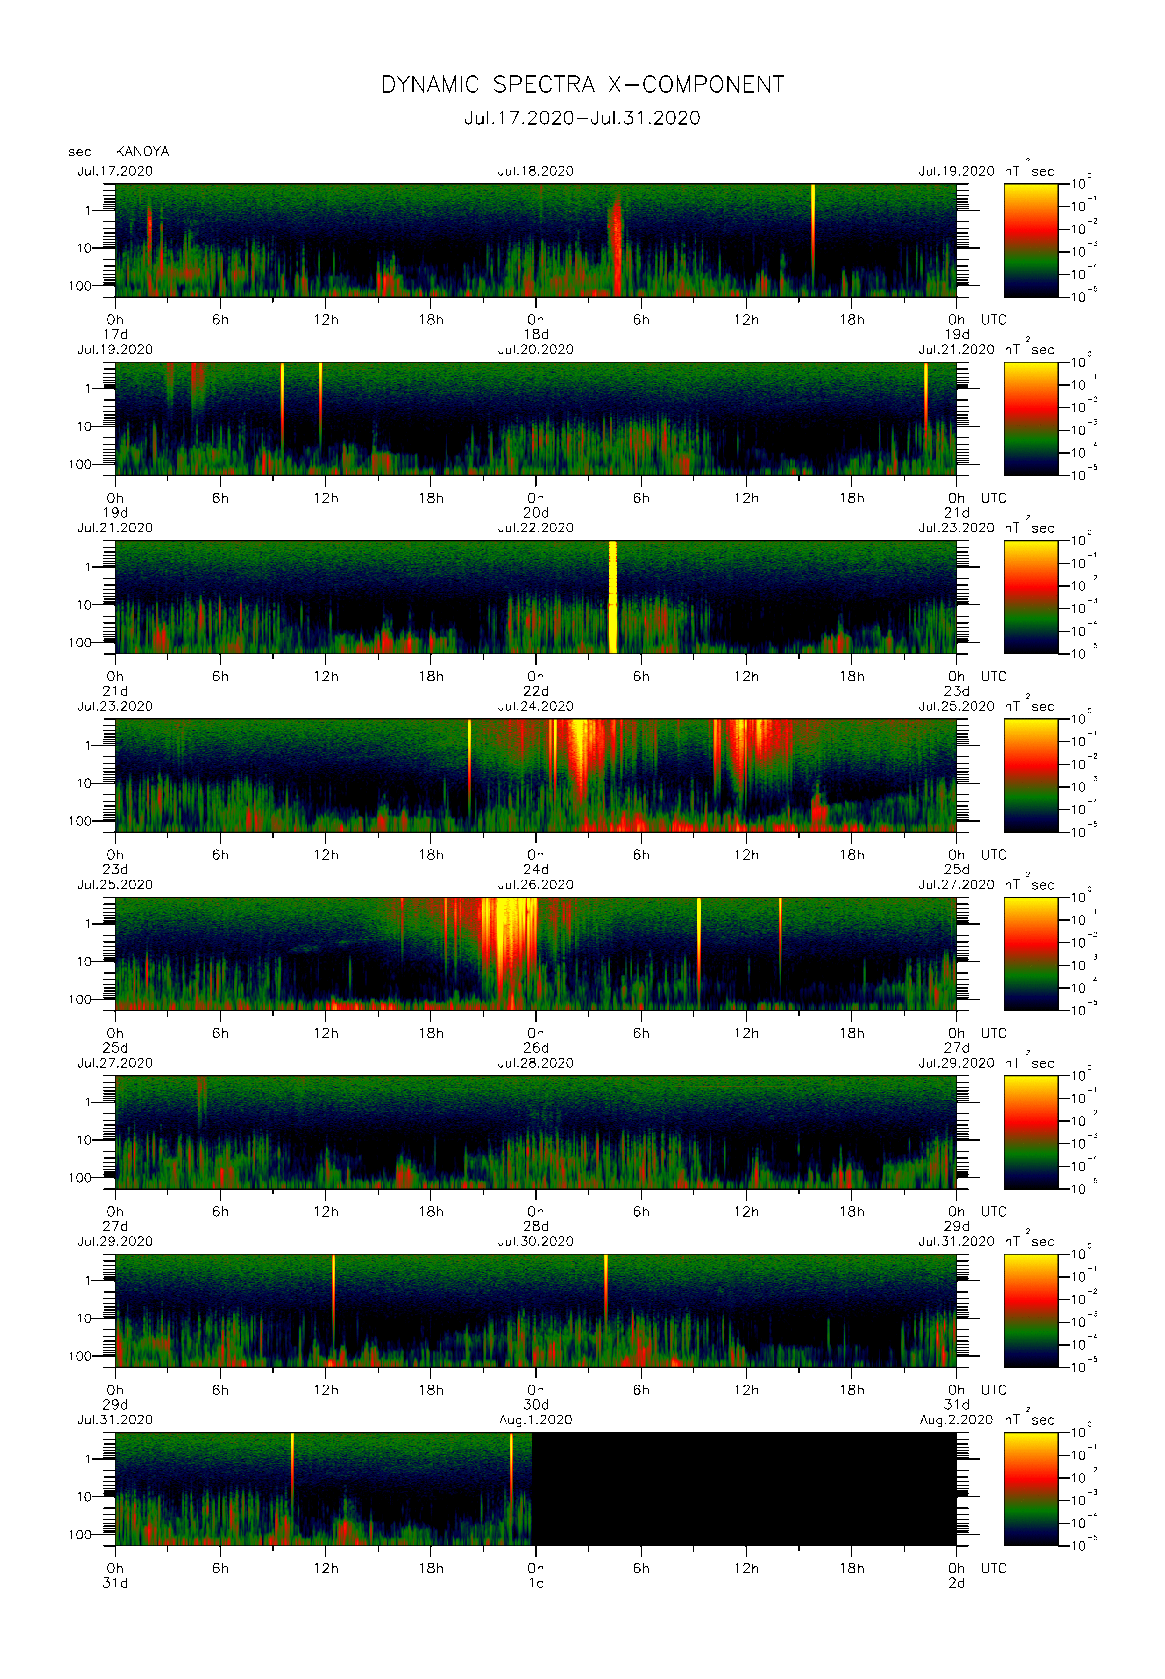Select the thick yellow spike on July 22
The width and height of the screenshot is (1165, 1679).
tap(613, 597)
